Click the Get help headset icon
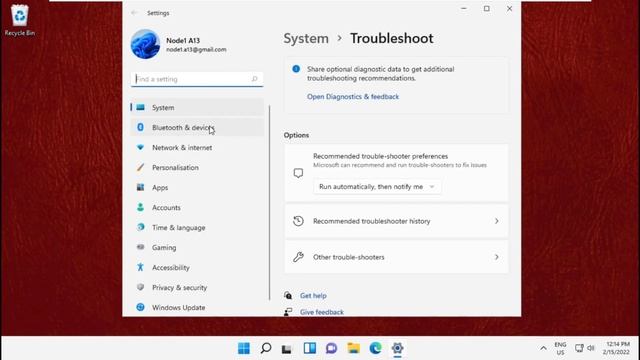Viewport: 640px width, 360px height. point(288,295)
